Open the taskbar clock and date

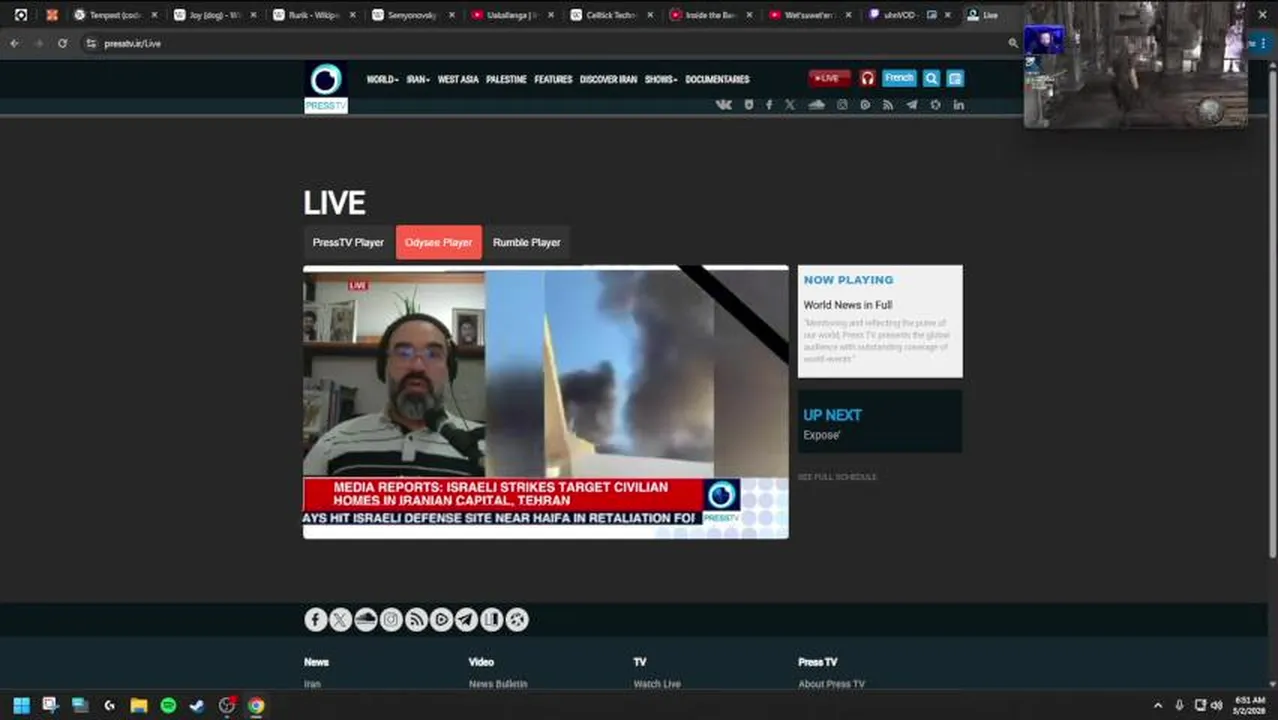[x=1250, y=705]
